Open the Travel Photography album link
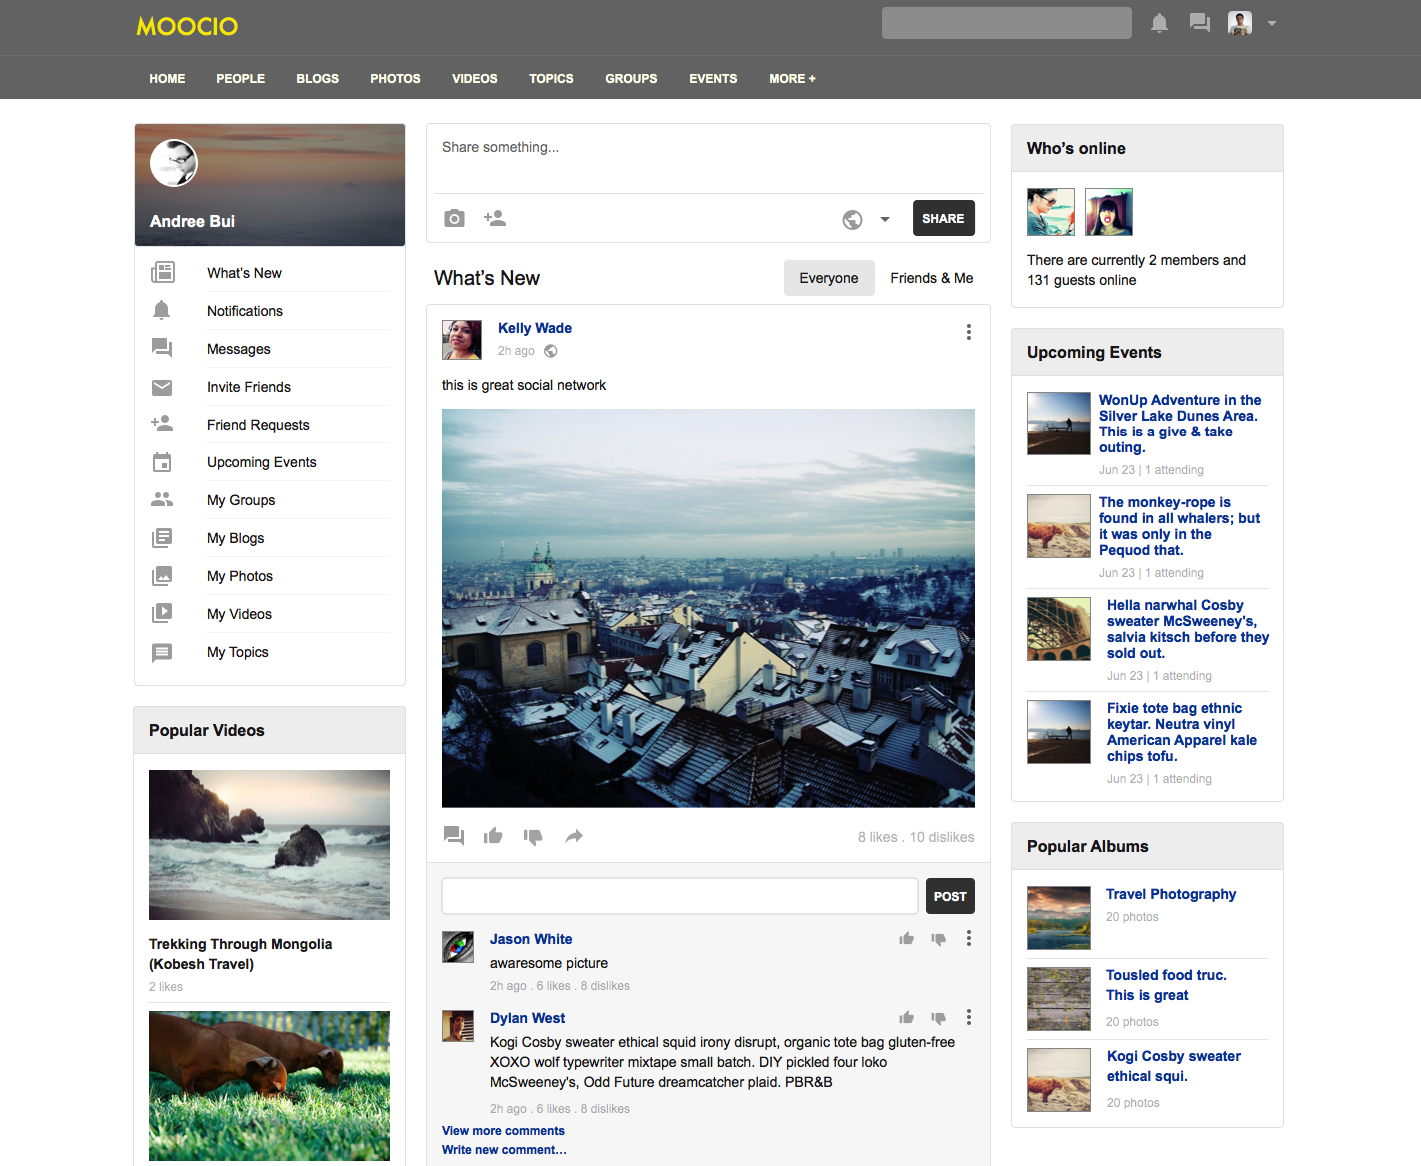The height and width of the screenshot is (1166, 1421). [1171, 894]
